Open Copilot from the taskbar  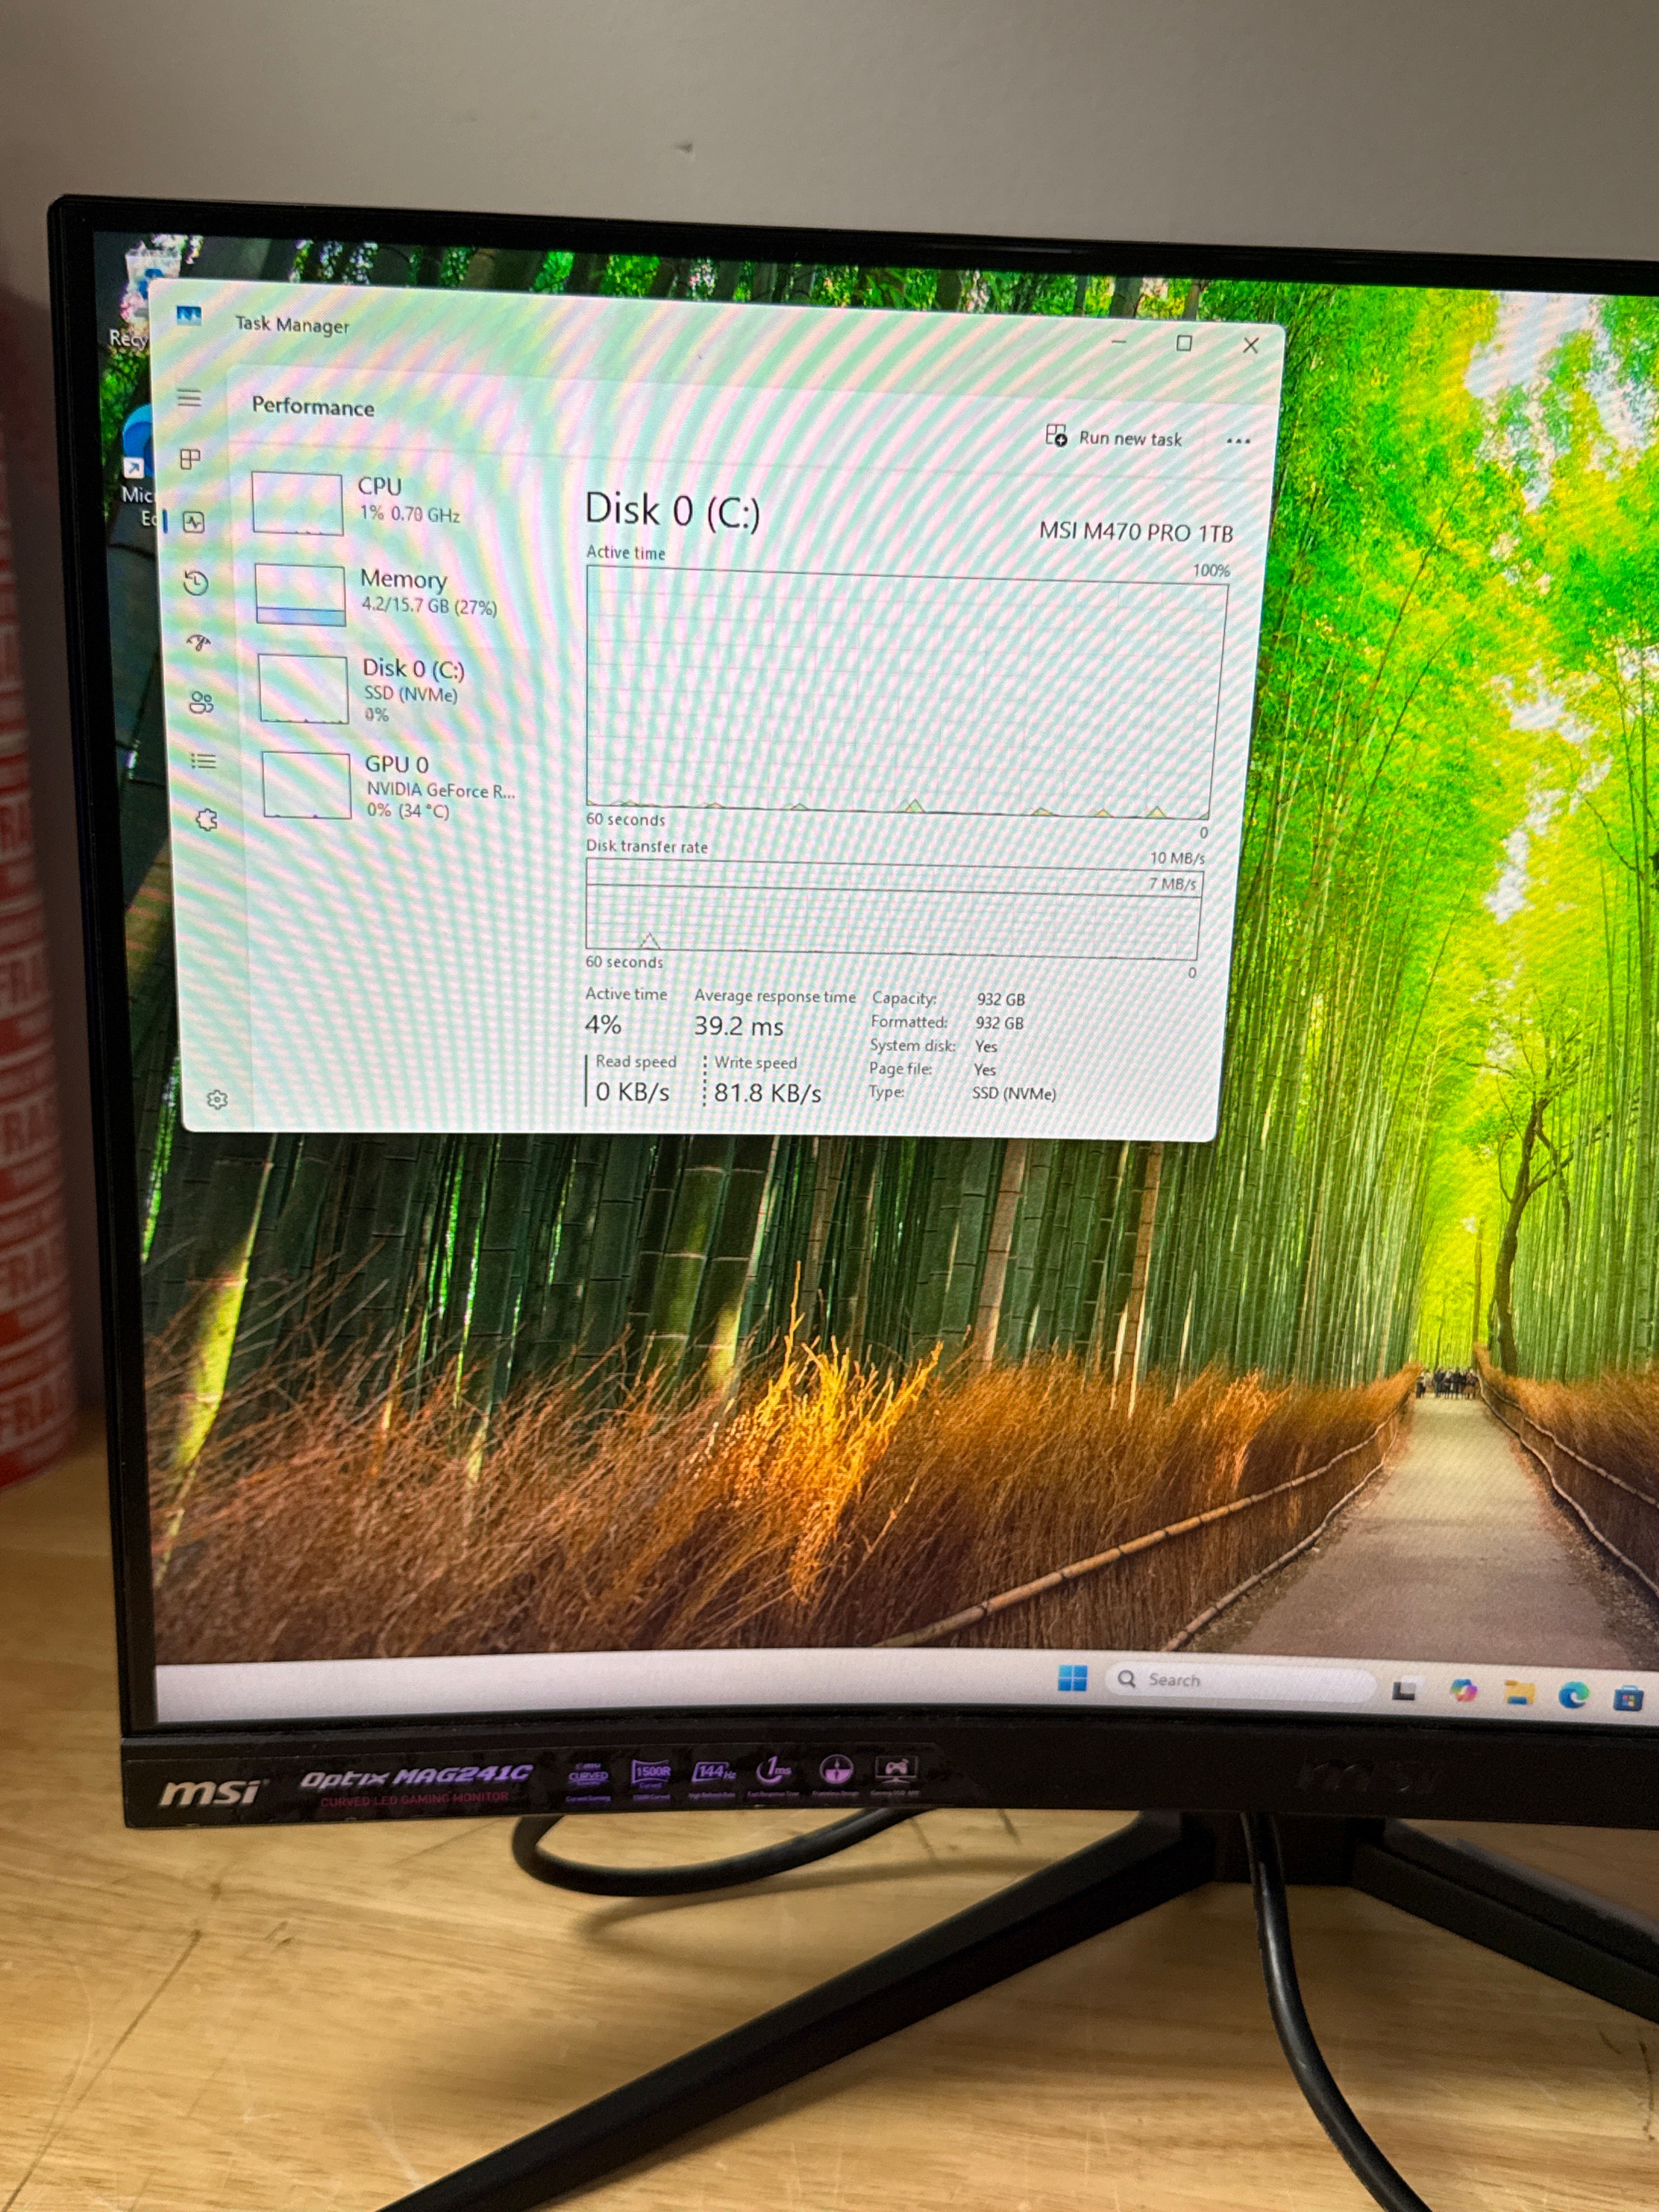(x=1464, y=1691)
